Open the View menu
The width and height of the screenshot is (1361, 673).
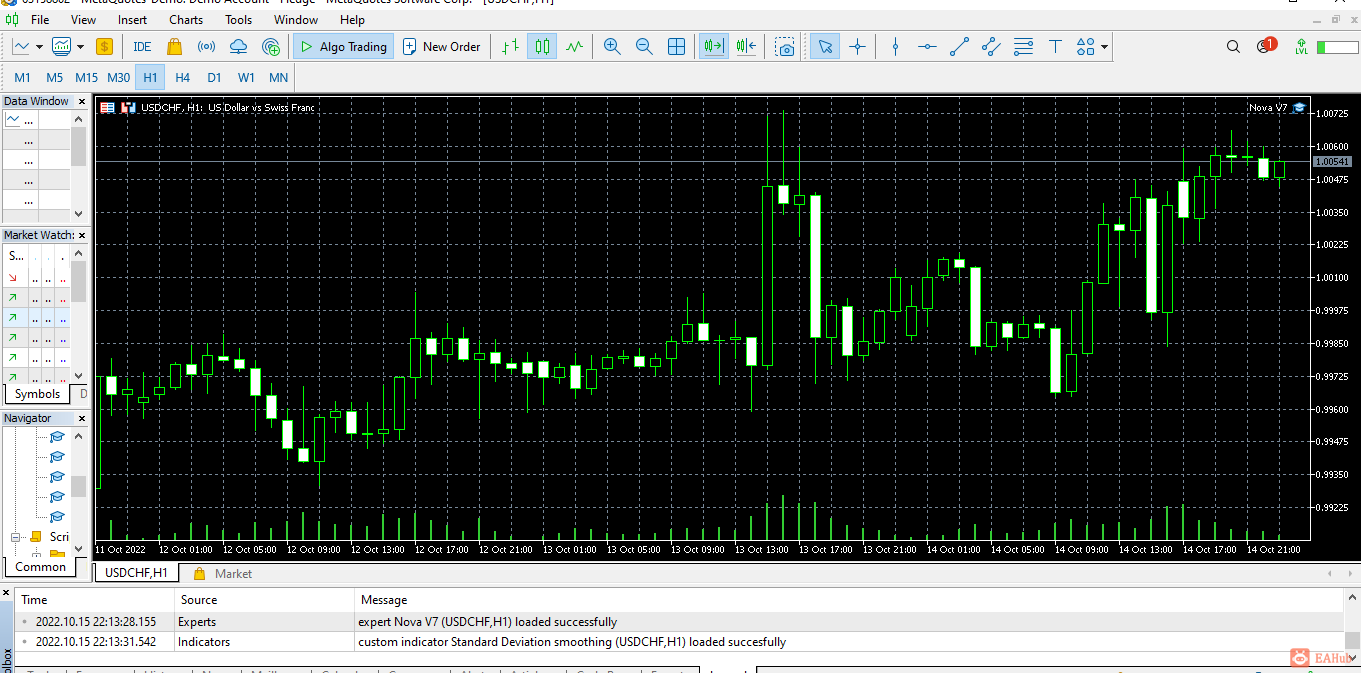point(84,19)
